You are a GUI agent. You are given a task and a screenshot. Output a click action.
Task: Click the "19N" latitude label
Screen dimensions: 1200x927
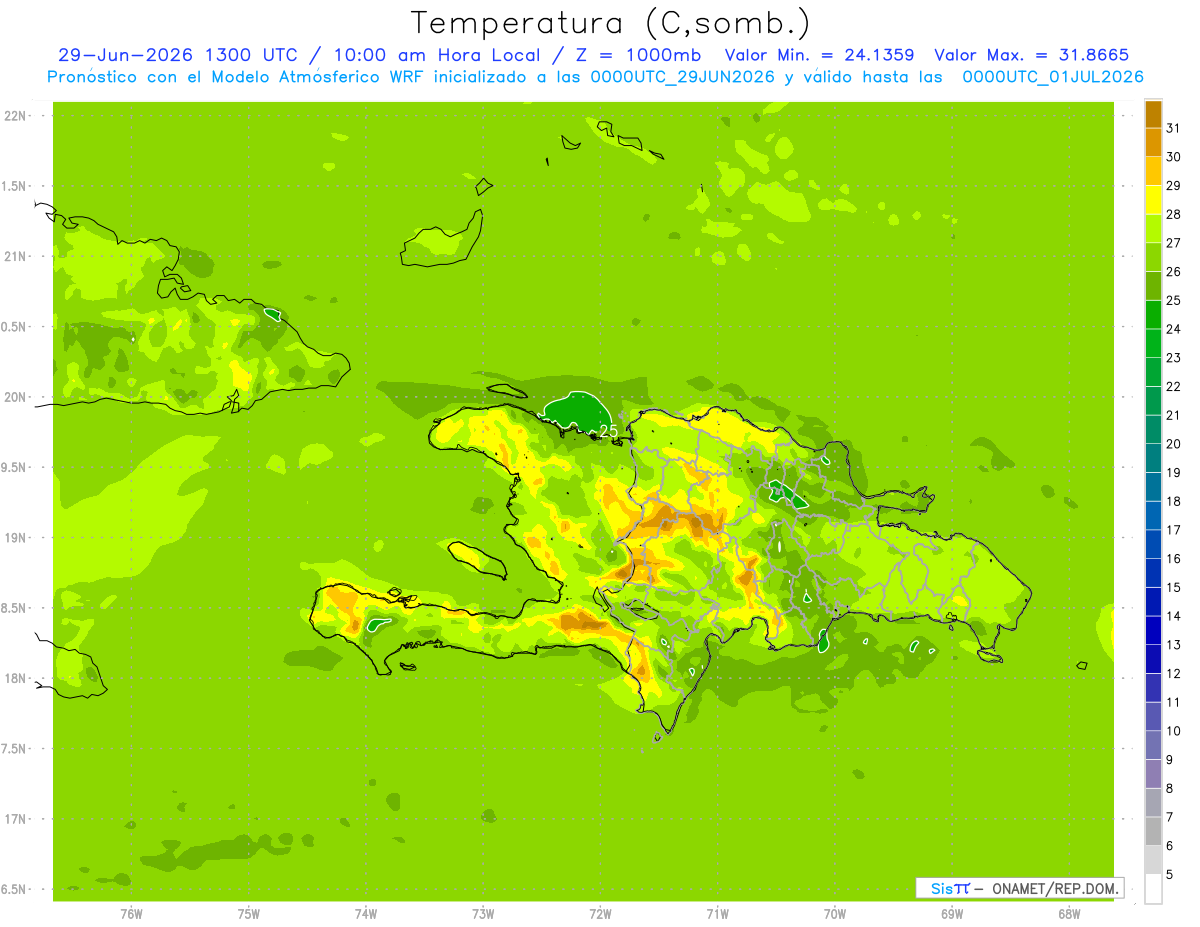coord(16,538)
